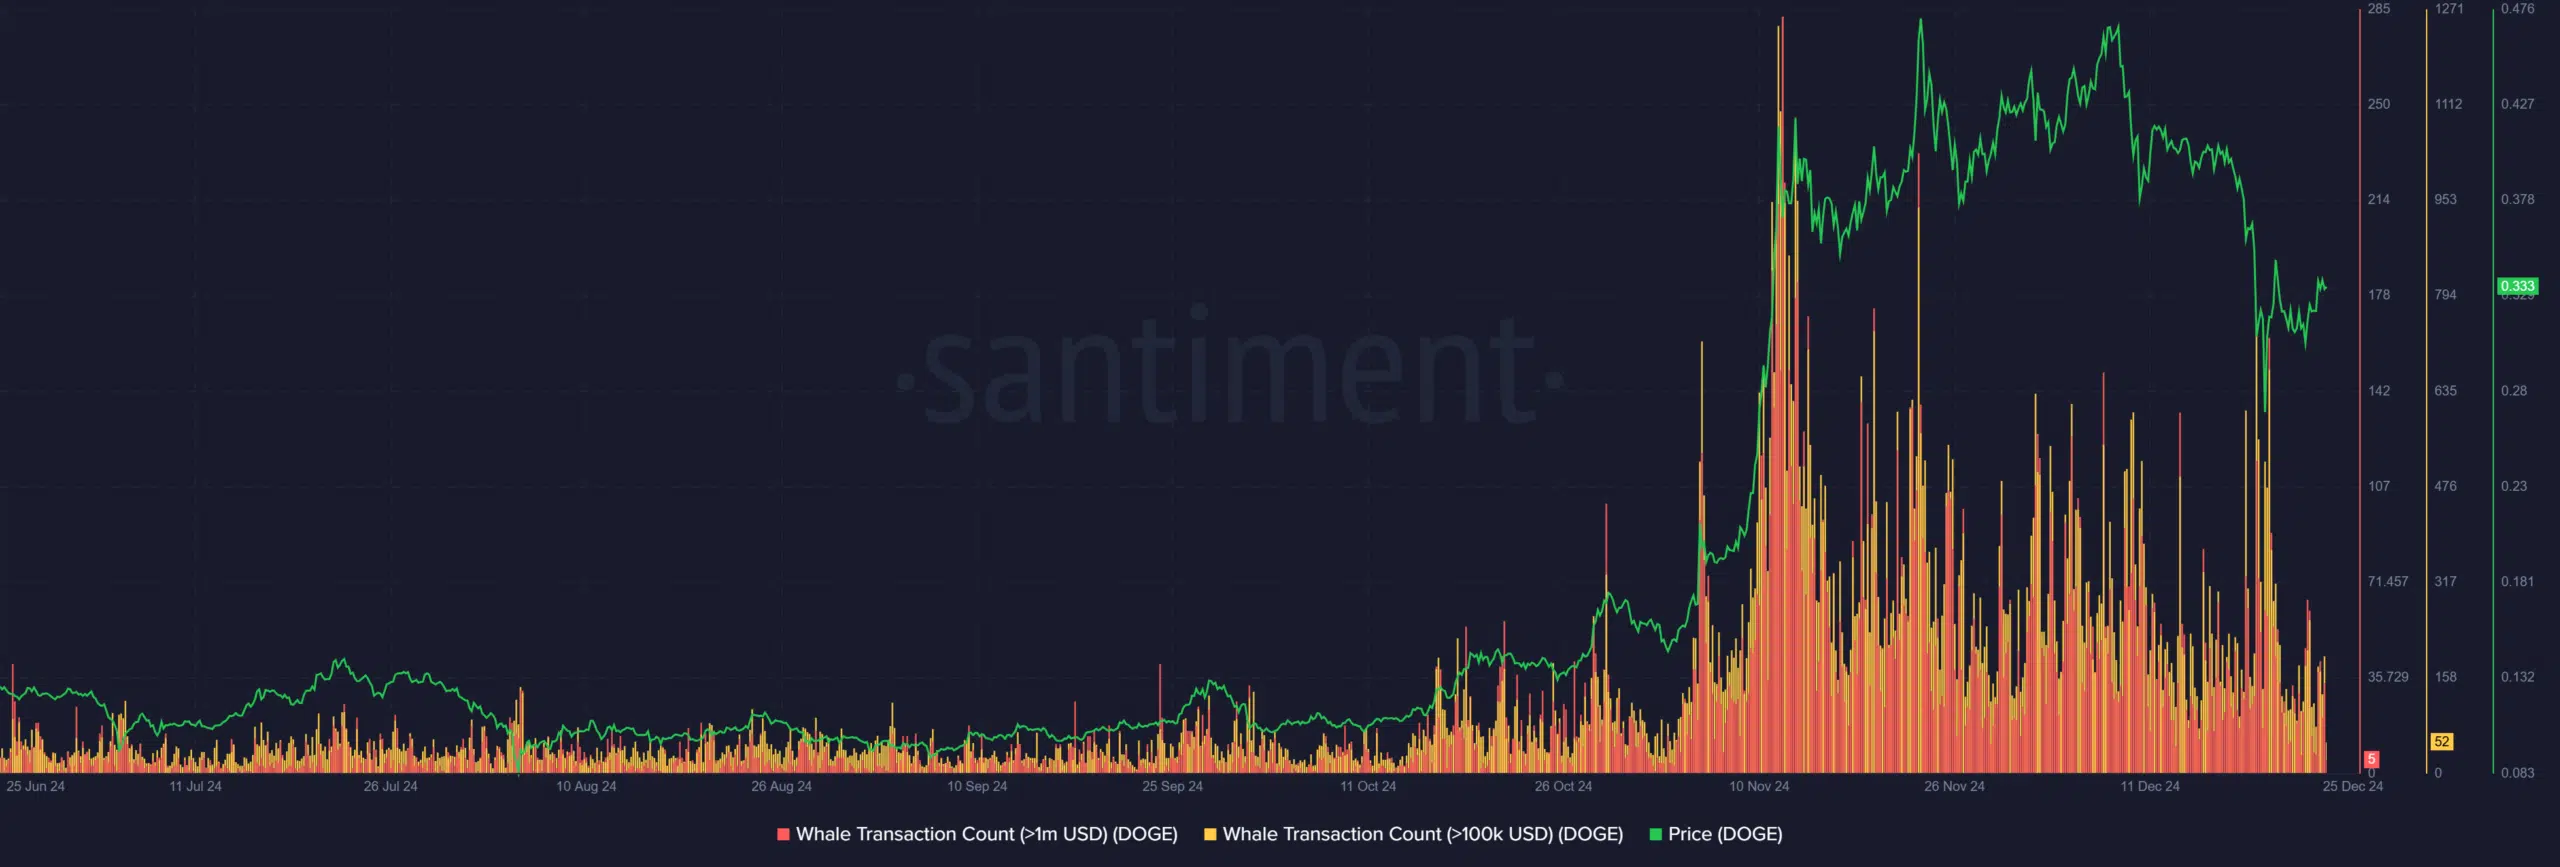
Task: Toggle the Whale Transaction Count (>100k USD) legend entry
Action: [x=1413, y=834]
